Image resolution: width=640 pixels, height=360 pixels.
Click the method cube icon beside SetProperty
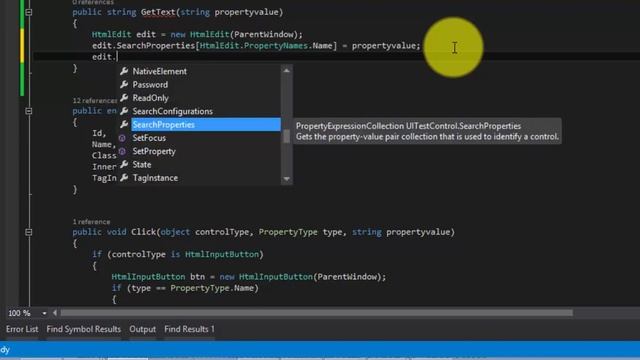pos(122,151)
